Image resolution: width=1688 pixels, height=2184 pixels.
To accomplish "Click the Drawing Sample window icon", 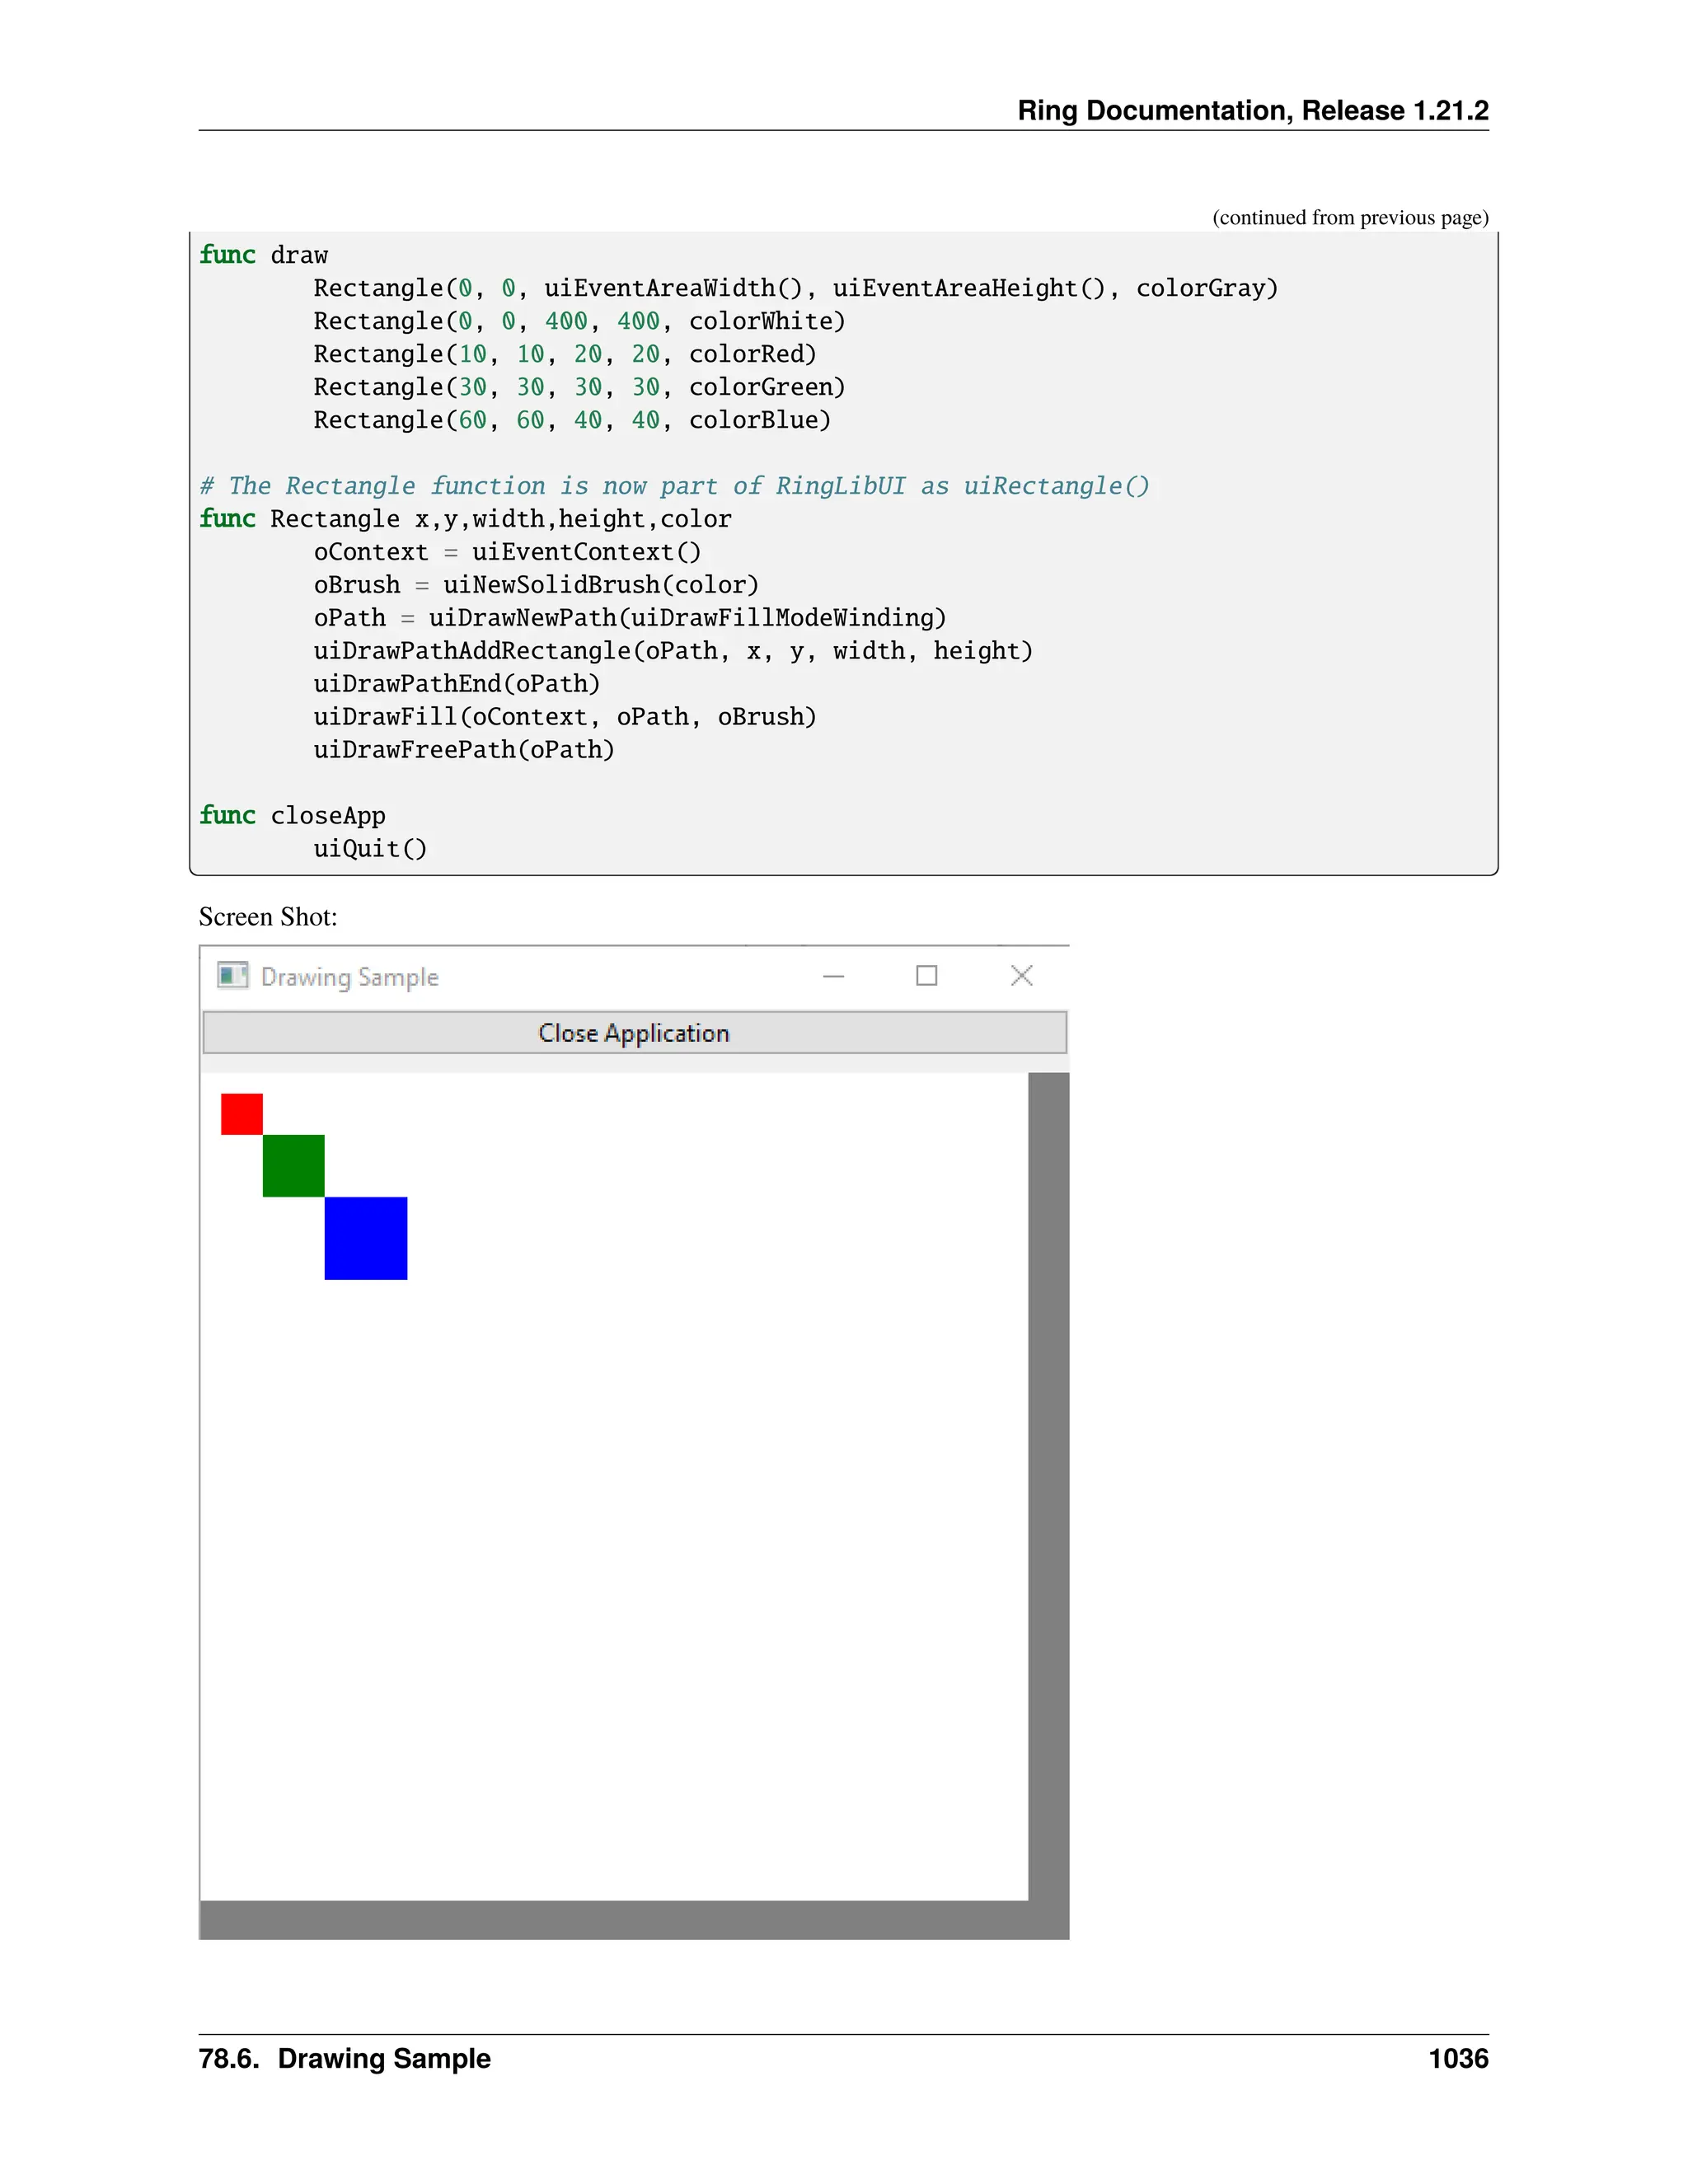I will coord(232,975).
